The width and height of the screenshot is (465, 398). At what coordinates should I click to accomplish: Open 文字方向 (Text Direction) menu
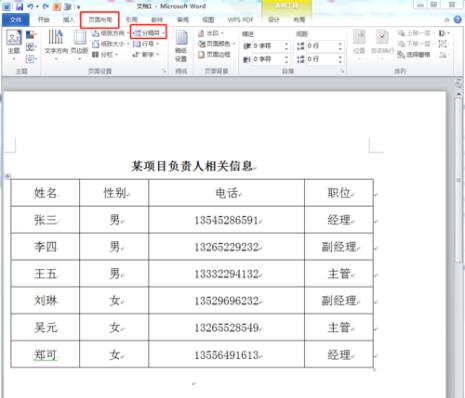[x=56, y=46]
